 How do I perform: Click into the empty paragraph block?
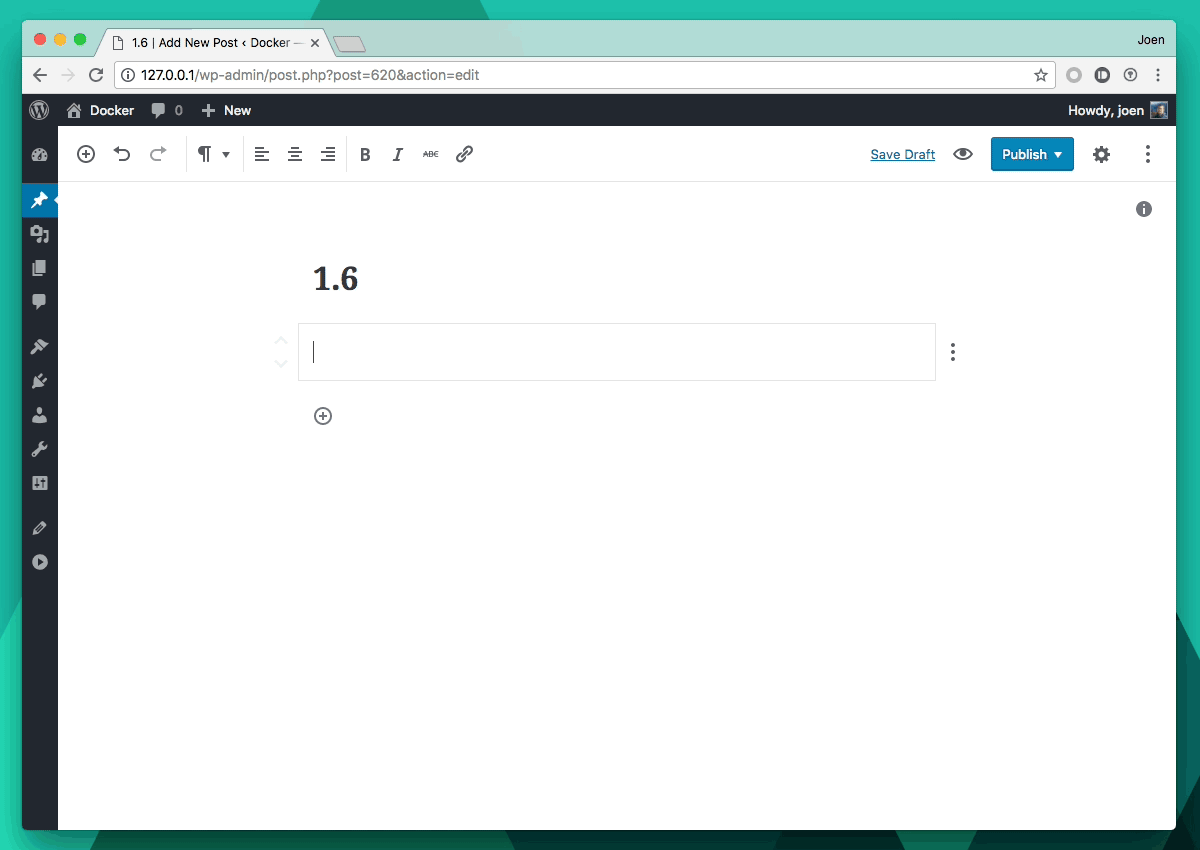(616, 352)
